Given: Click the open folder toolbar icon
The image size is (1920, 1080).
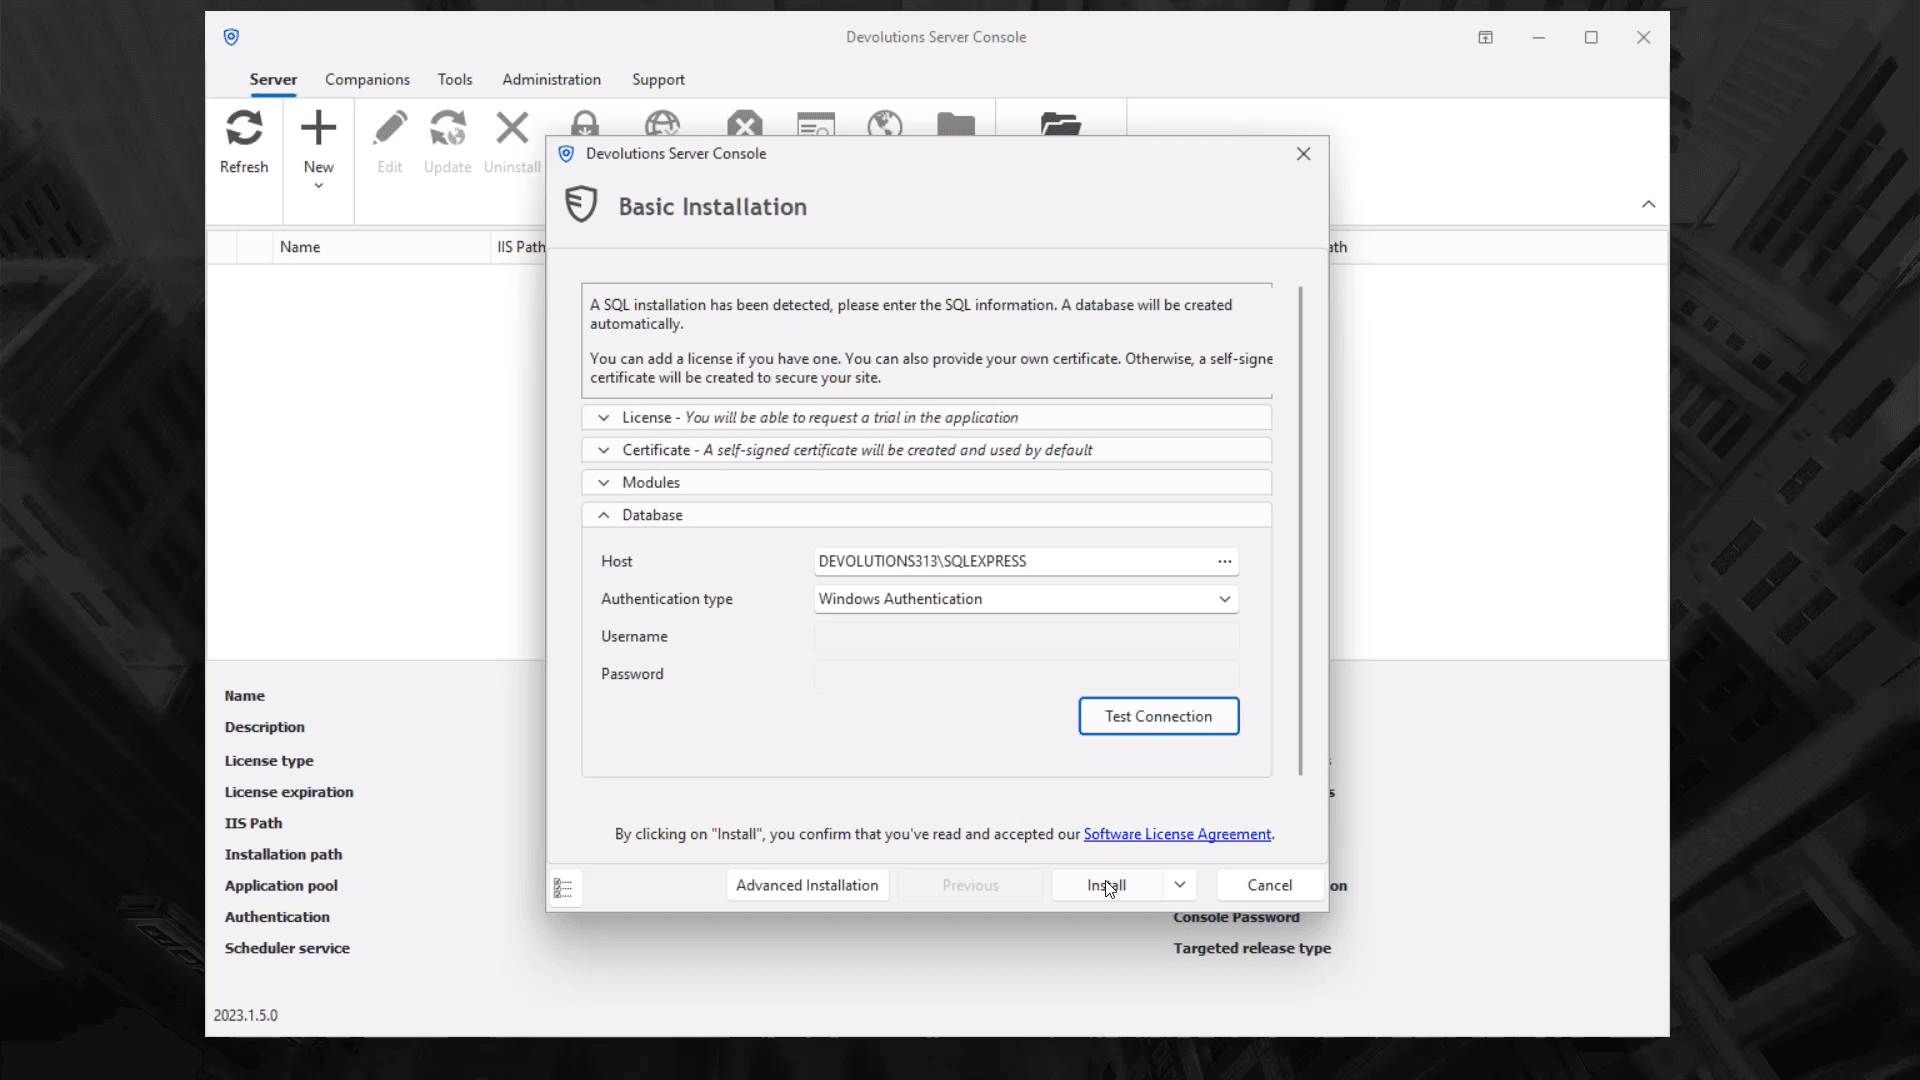Looking at the screenshot, I should 1060,125.
